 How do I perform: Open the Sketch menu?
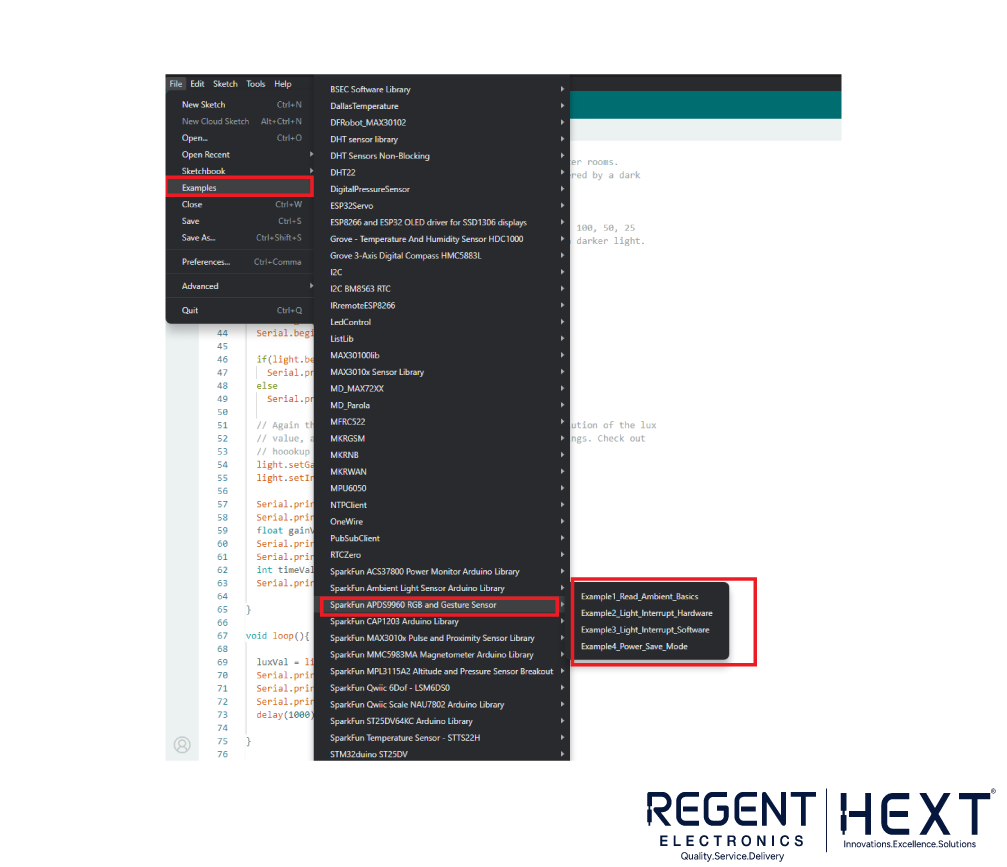[x=225, y=84]
